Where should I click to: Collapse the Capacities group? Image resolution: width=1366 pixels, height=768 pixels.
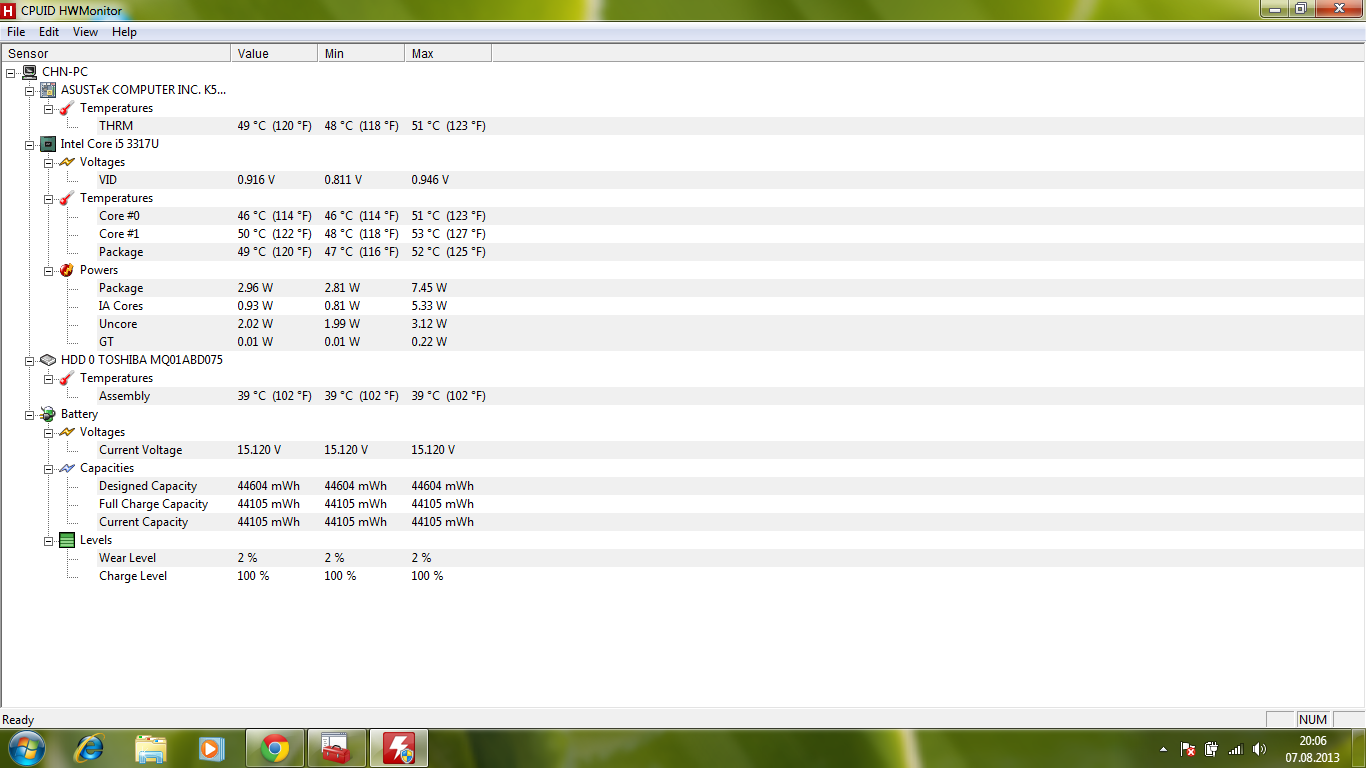pyautogui.click(x=49, y=468)
